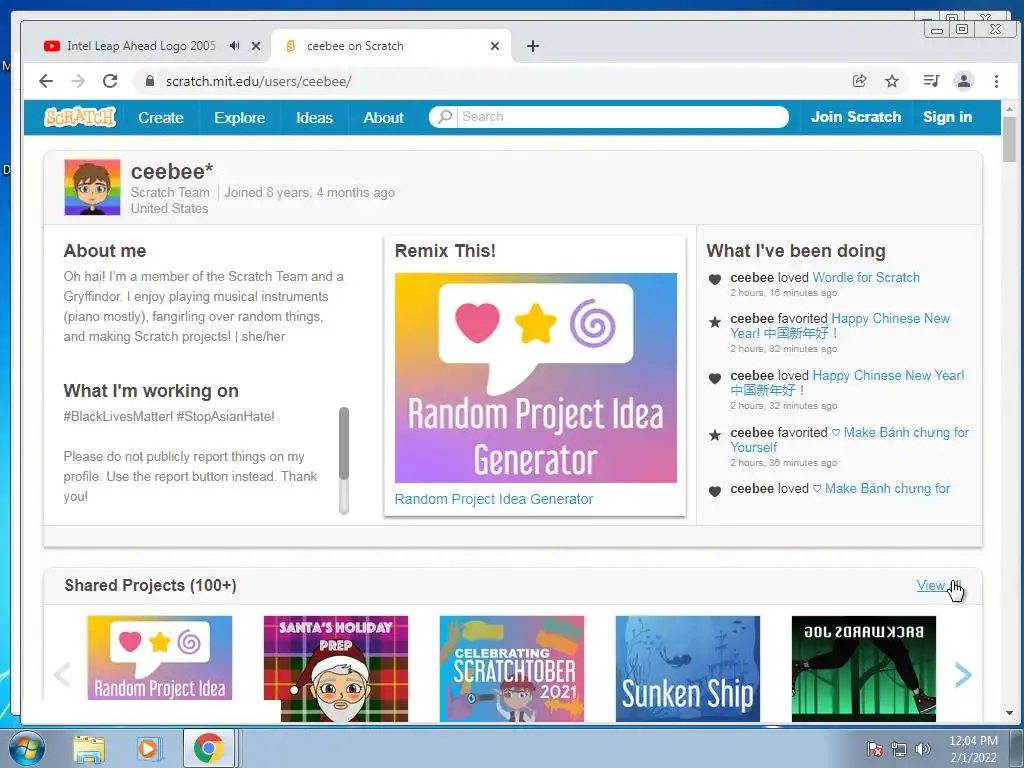This screenshot has height=768, width=1024.
Task: Click Sign in
Action: coord(948,117)
